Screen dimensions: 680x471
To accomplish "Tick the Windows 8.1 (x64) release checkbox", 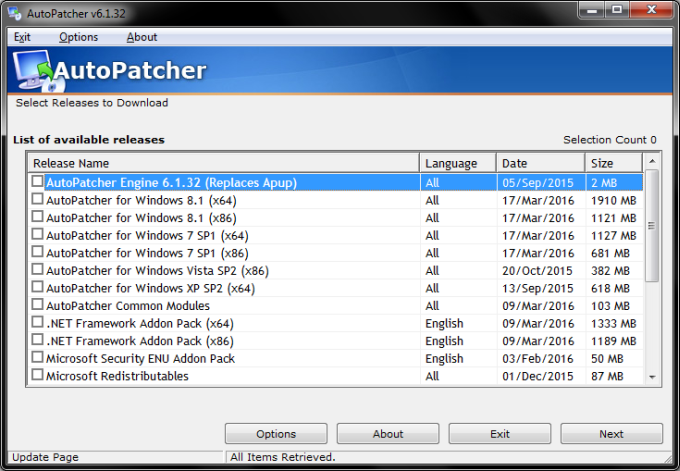I will click(x=38, y=199).
